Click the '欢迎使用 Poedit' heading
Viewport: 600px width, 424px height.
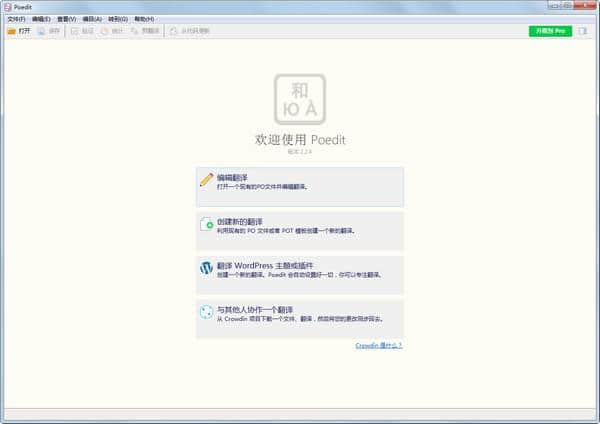tap(300, 140)
